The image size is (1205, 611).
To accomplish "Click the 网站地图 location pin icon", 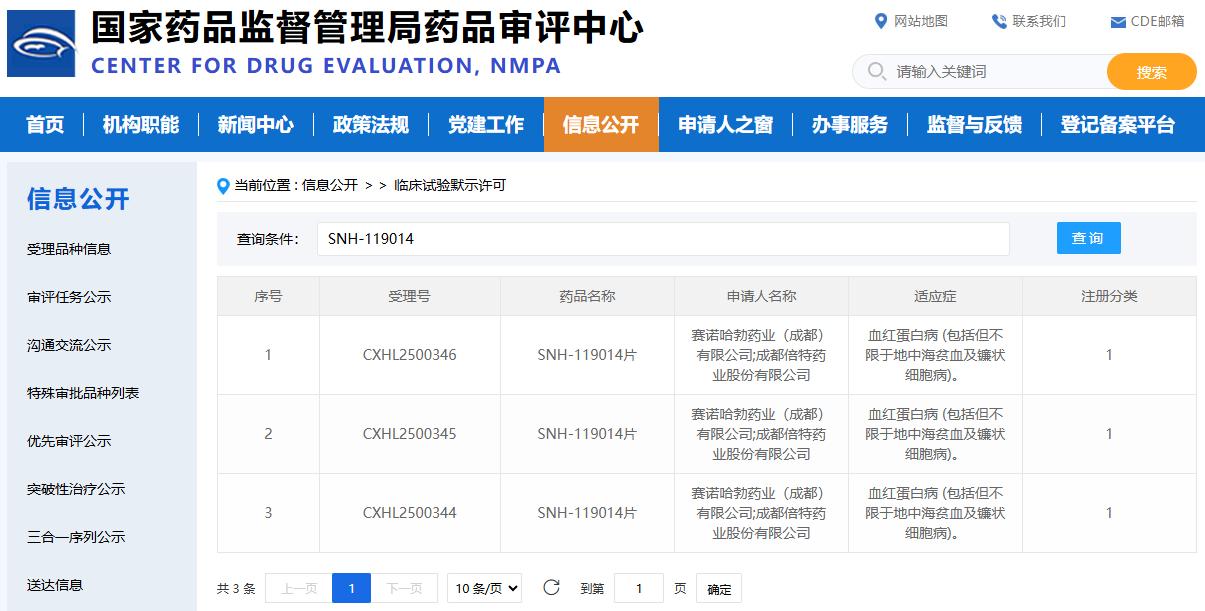I will 881,21.
